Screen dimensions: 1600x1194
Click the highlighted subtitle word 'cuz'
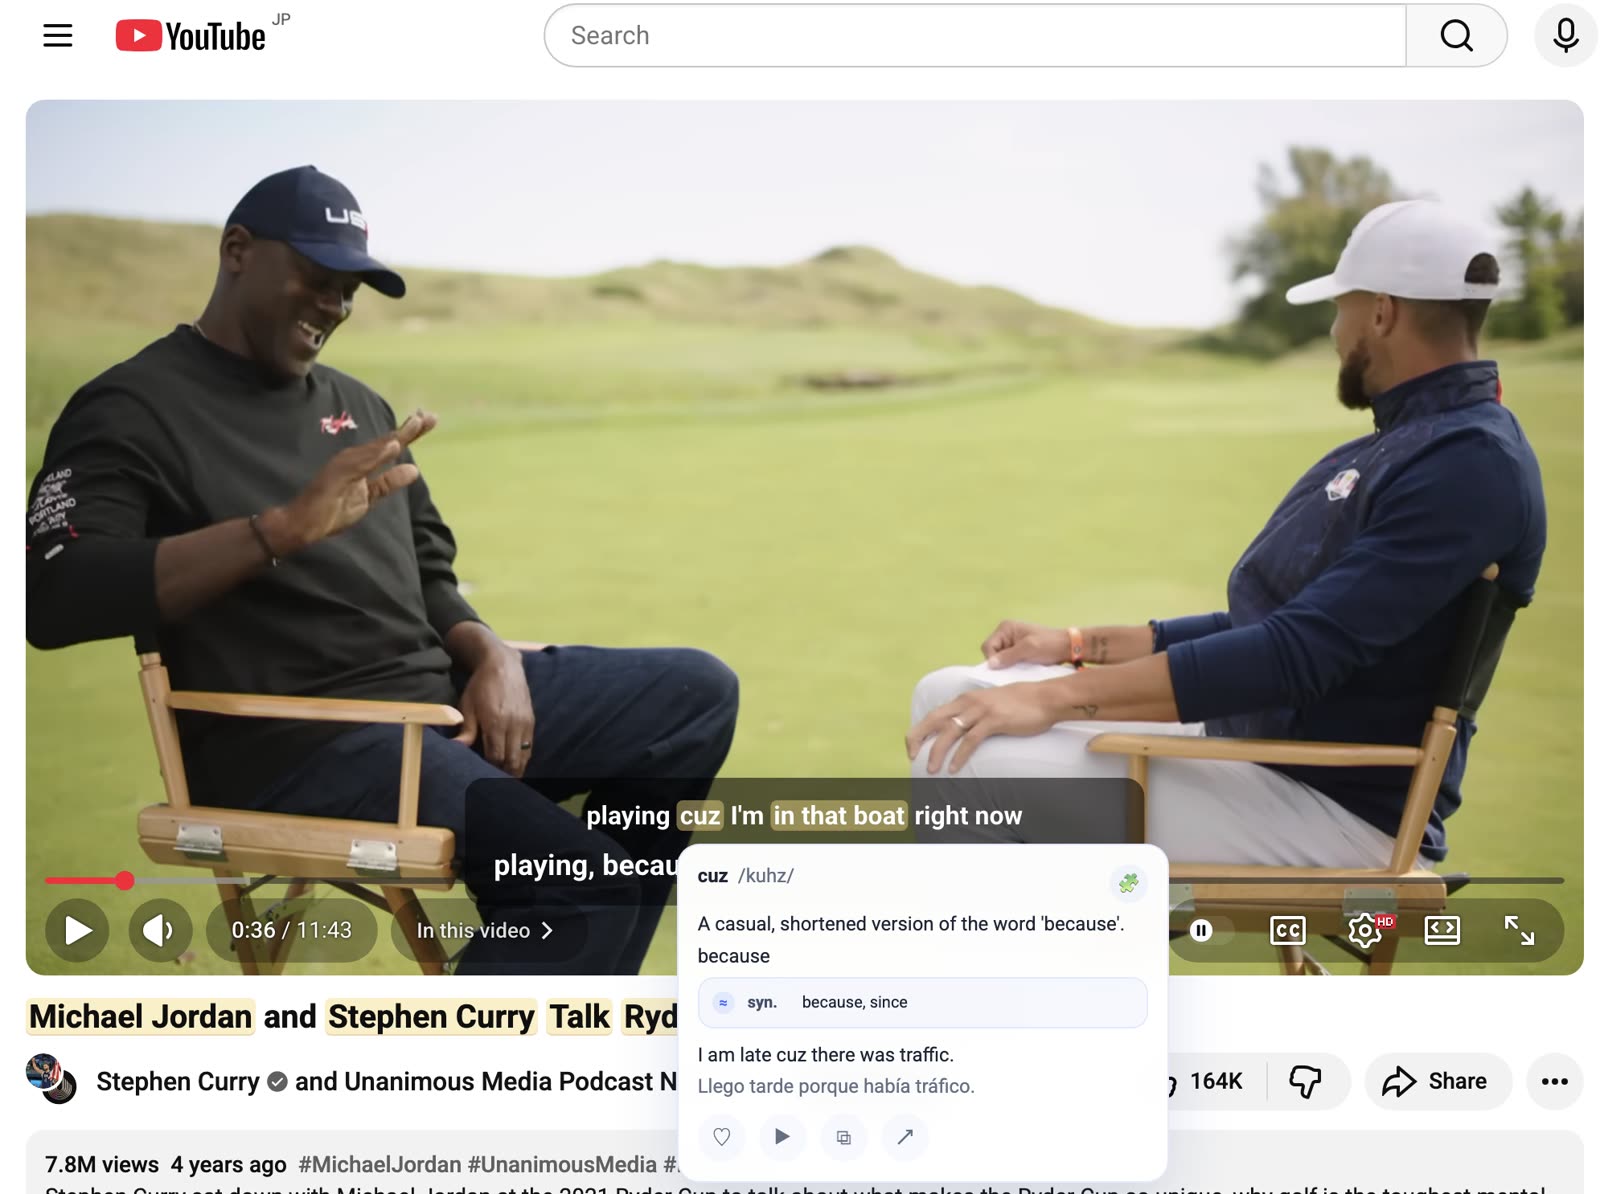coord(700,816)
